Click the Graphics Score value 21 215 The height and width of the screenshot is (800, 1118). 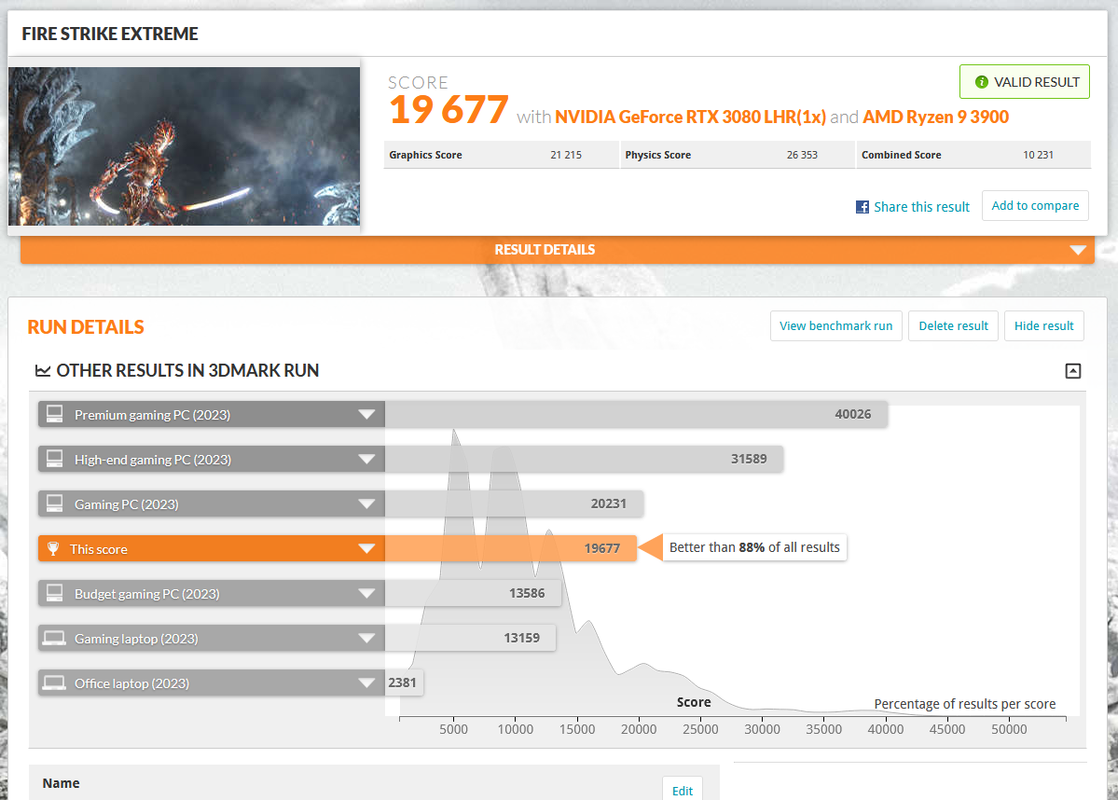pos(565,155)
